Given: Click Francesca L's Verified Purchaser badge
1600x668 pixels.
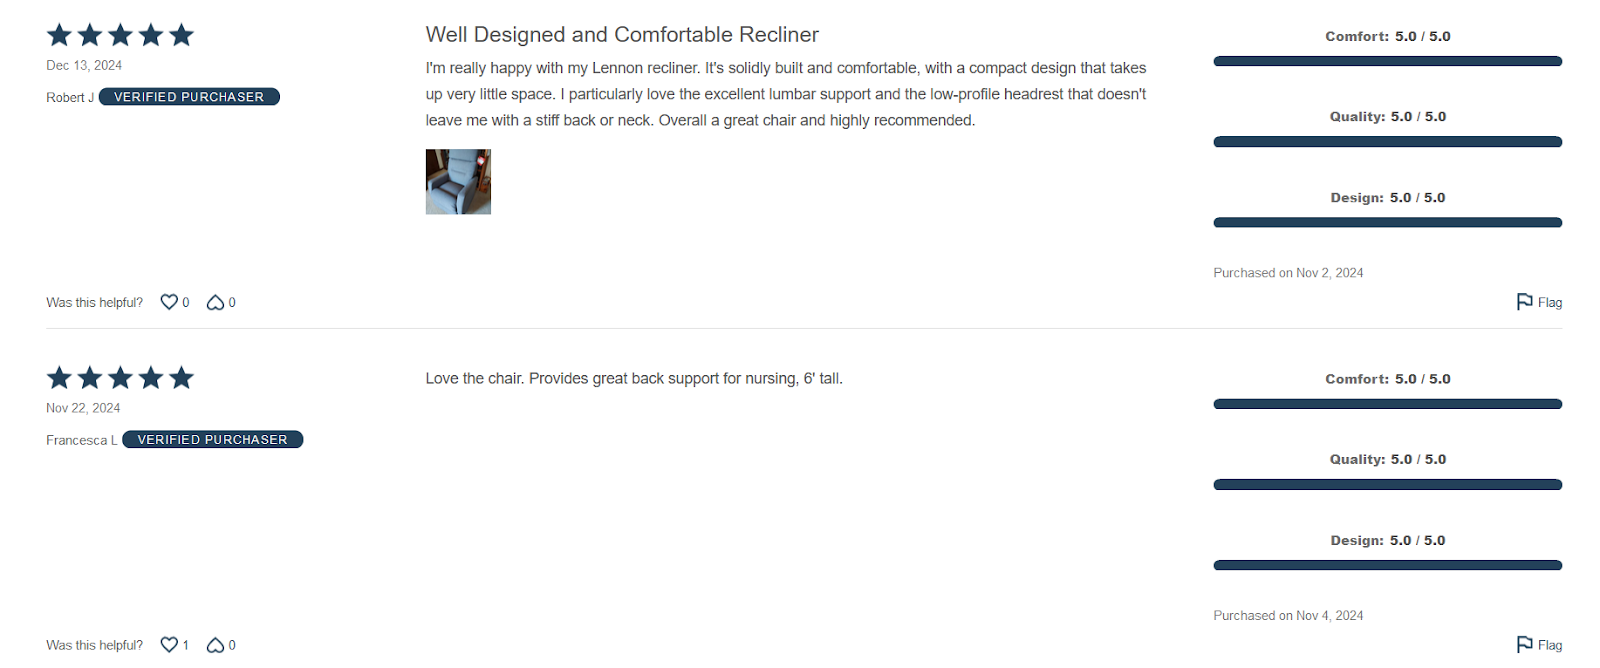Looking at the screenshot, I should click(212, 440).
